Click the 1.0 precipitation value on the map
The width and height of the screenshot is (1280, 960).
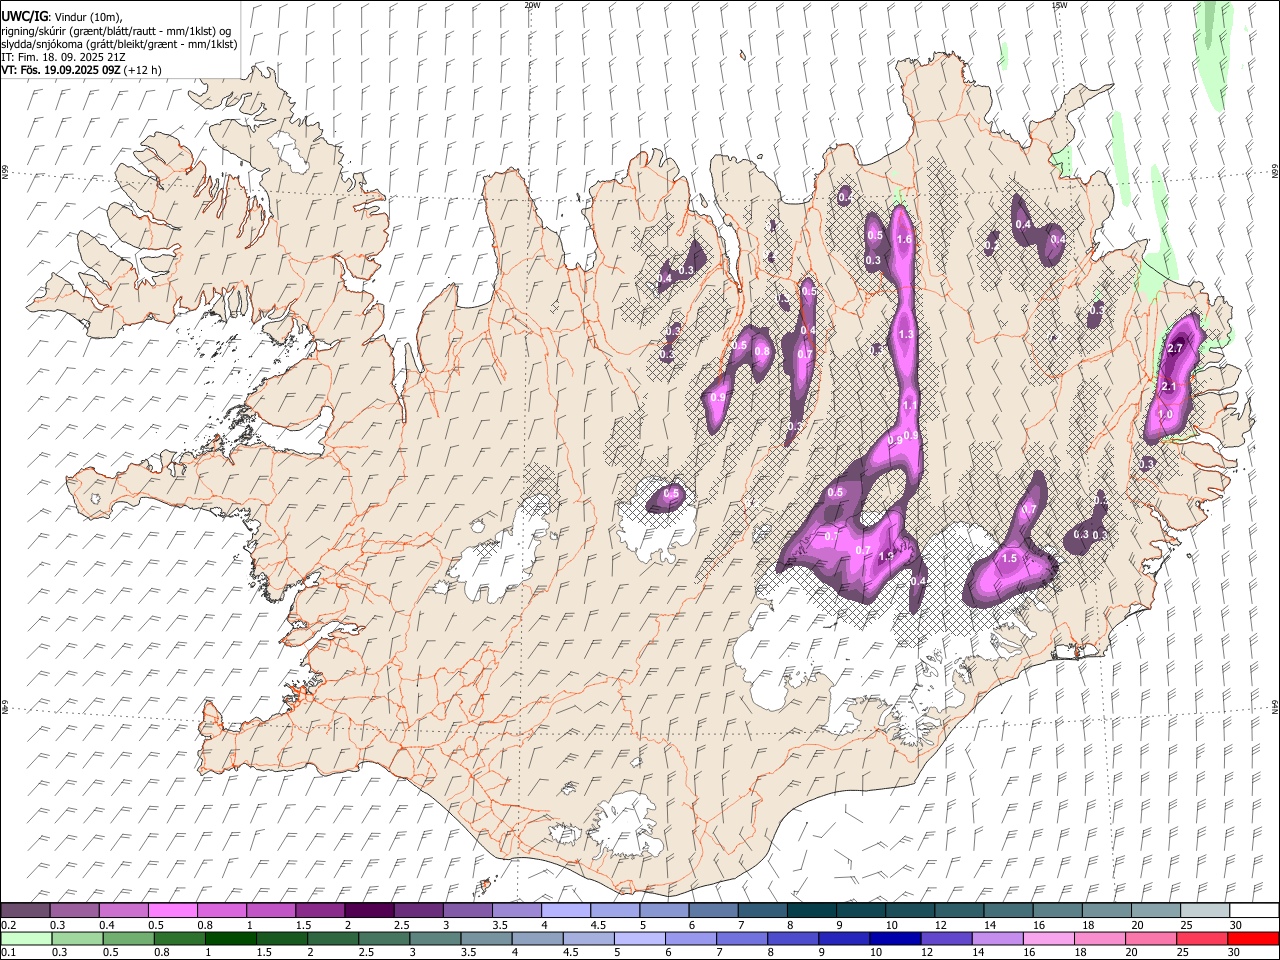tap(1165, 415)
